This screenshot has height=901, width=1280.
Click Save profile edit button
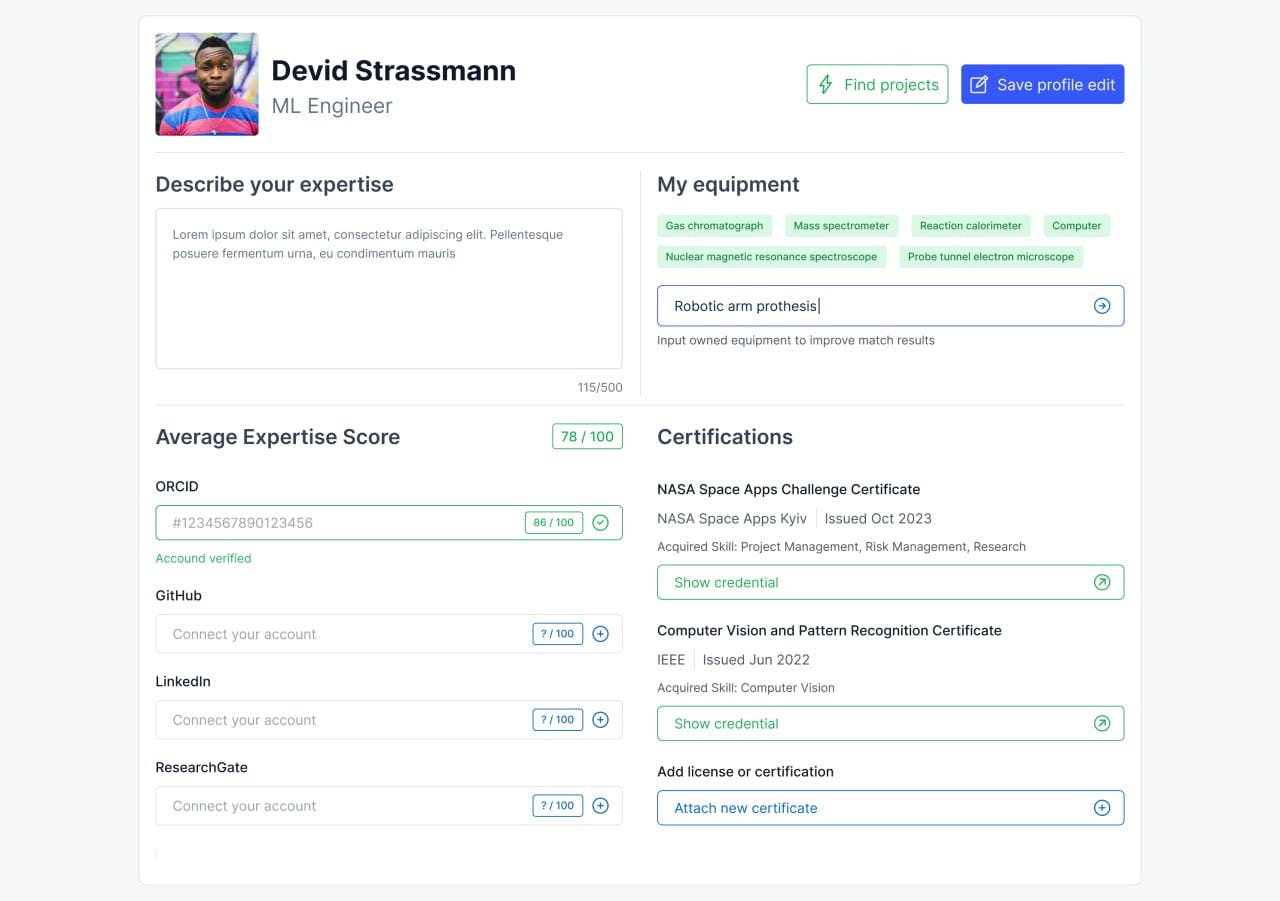1042,85
